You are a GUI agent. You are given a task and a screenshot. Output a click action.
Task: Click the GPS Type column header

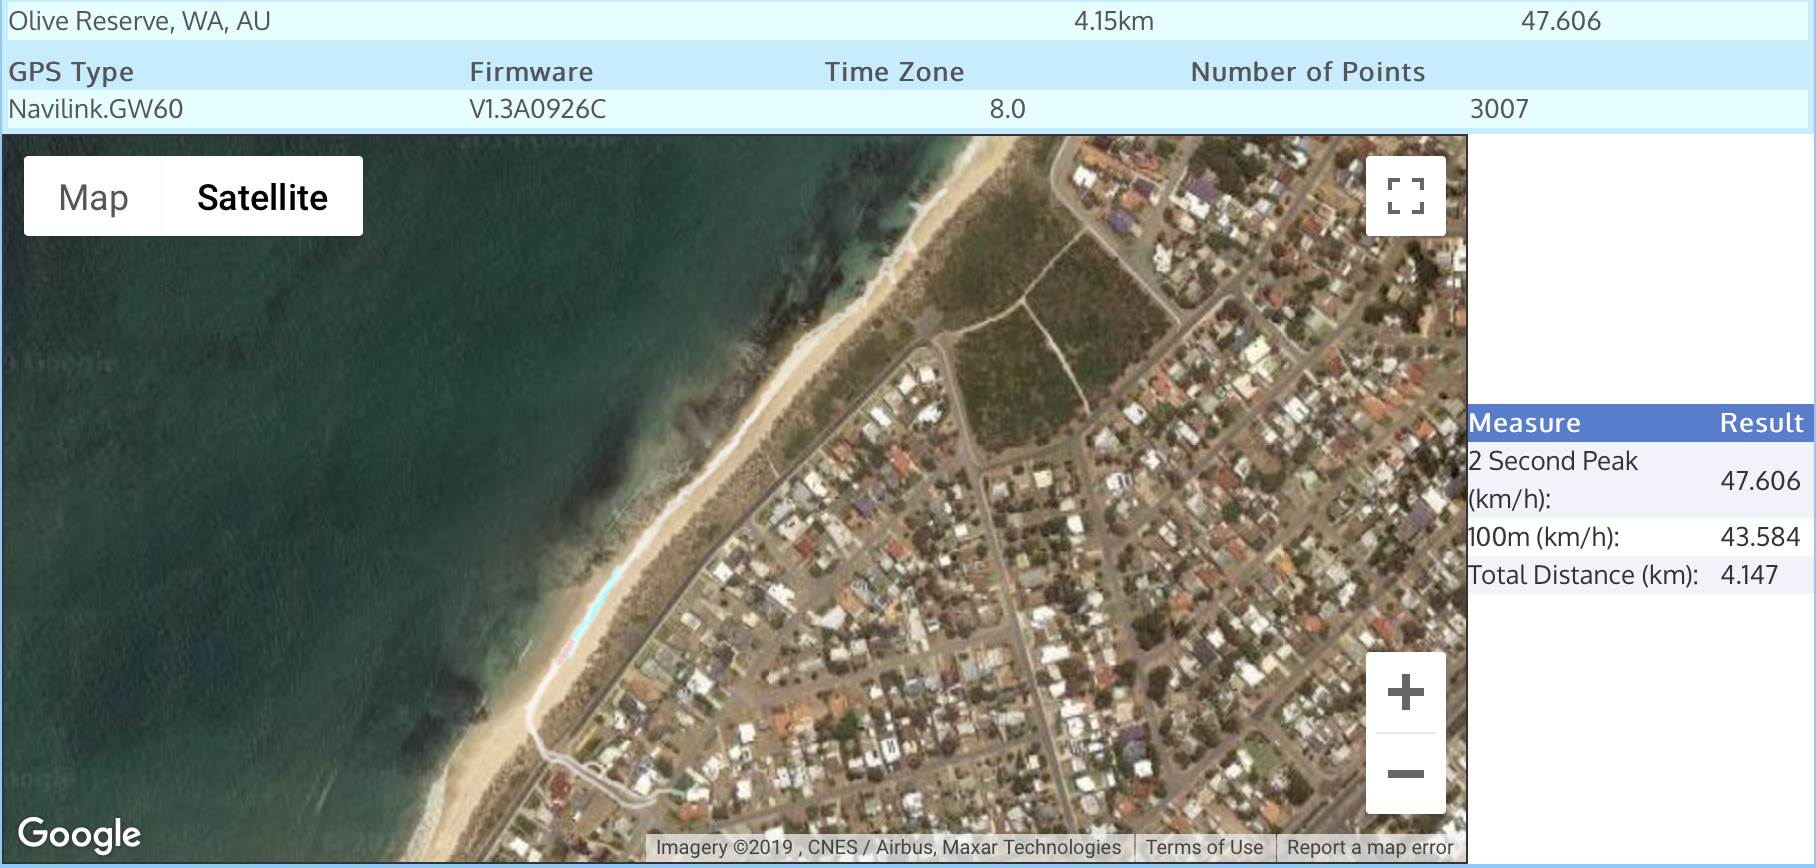[x=71, y=72]
